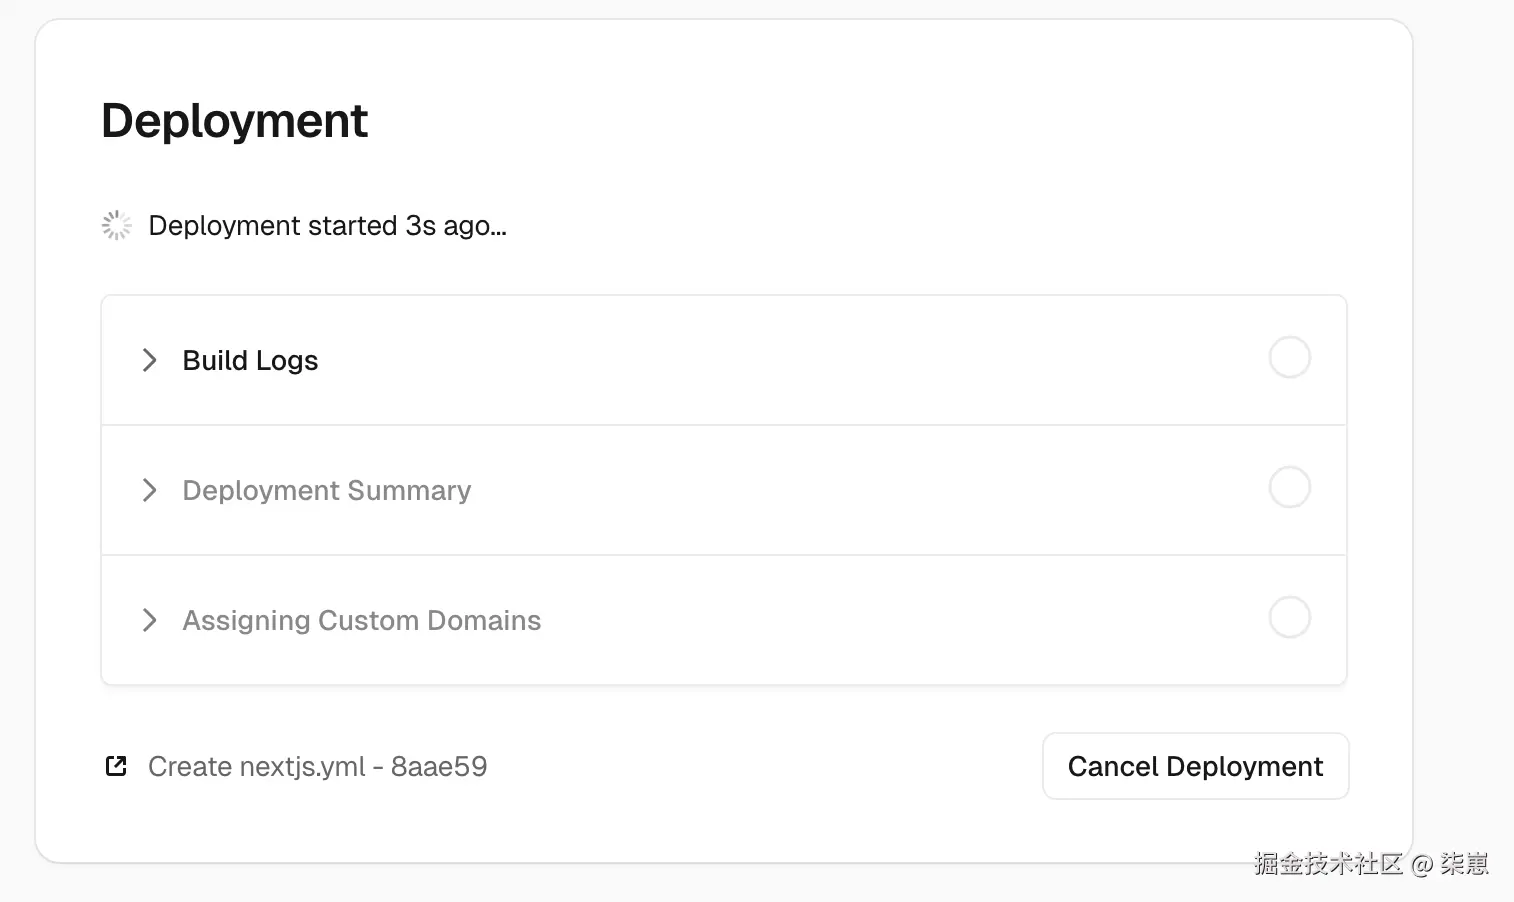This screenshot has width=1514, height=902.
Task: Open the Build Logs section label
Action: pos(250,361)
